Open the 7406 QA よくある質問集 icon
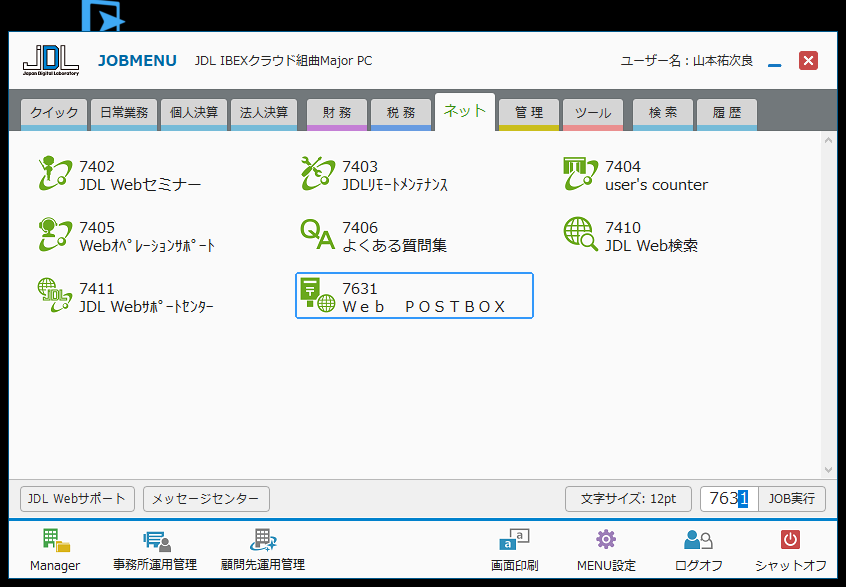Viewport: 846px width, 587px height. (318, 235)
